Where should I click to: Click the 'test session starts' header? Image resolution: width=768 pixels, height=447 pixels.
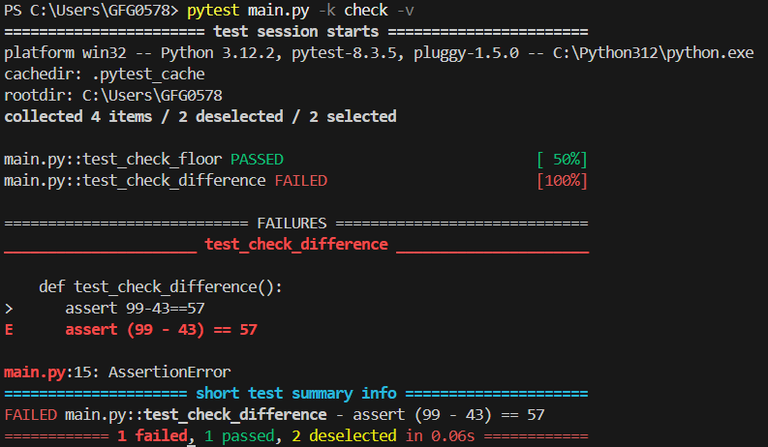296,31
